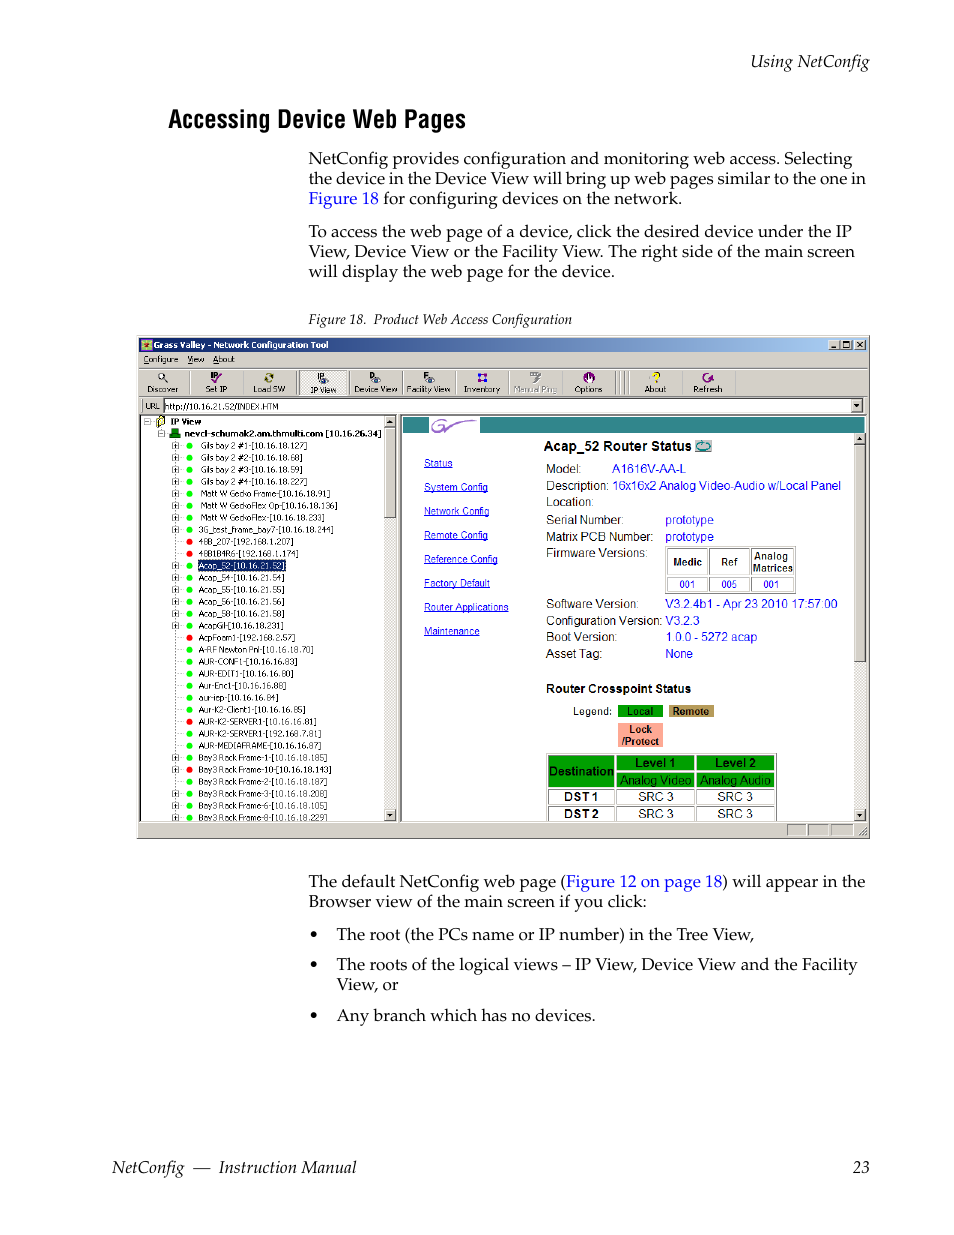954x1235 pixels.
Task: Click in the URL address field
Action: click(507, 406)
